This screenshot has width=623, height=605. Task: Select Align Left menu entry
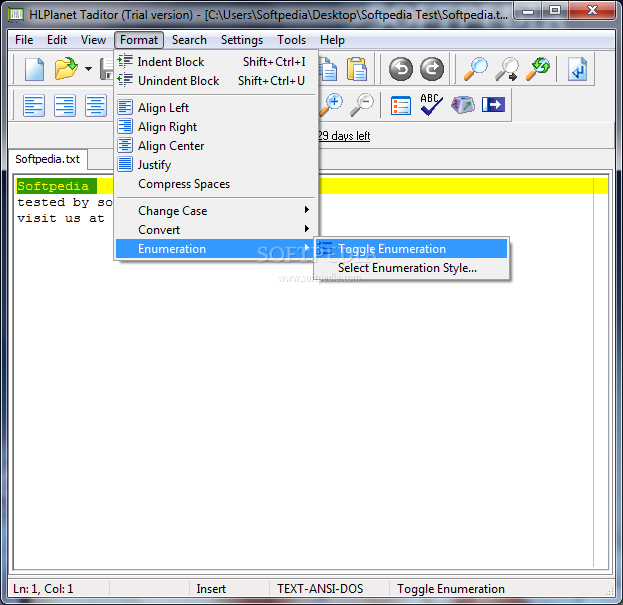(217, 108)
